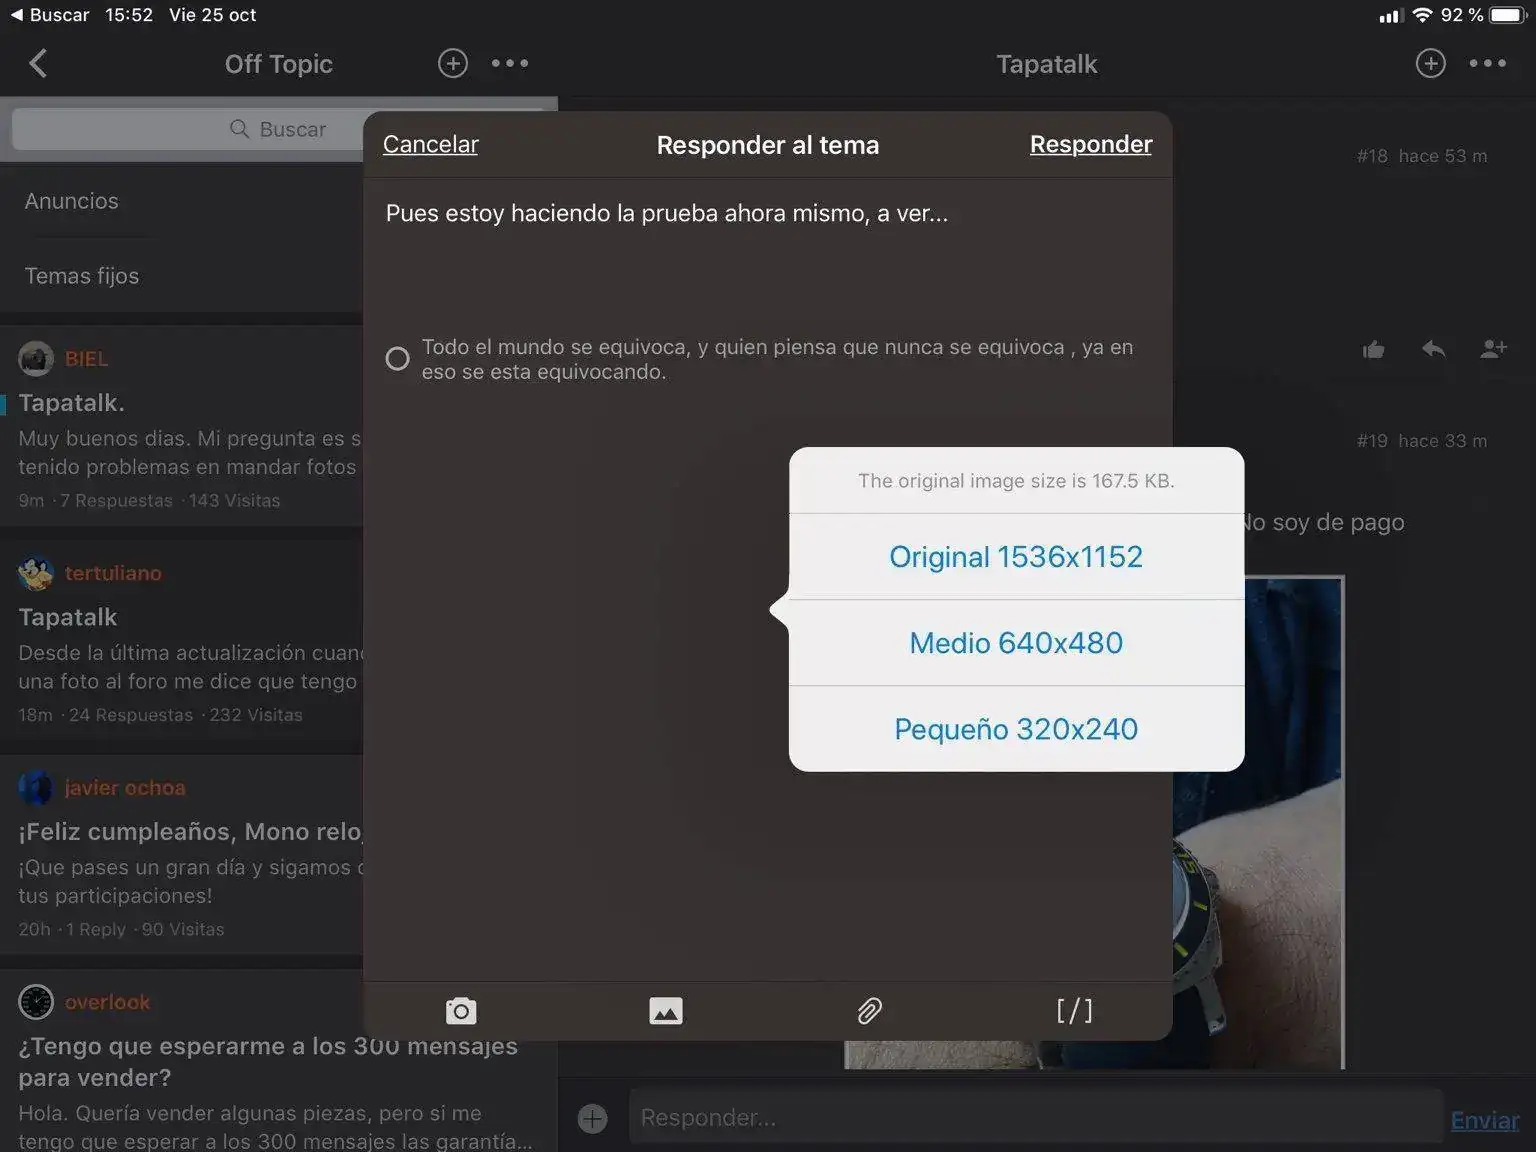1536x1152 pixels.
Task: Tap the BBCode brackets icon
Action: (x=1074, y=1011)
